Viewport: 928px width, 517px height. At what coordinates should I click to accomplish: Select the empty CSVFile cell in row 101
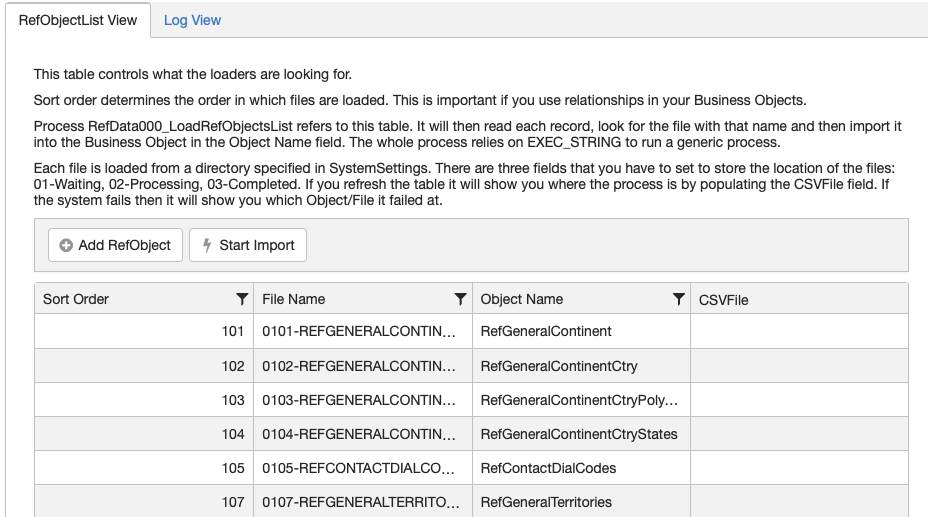coord(799,331)
